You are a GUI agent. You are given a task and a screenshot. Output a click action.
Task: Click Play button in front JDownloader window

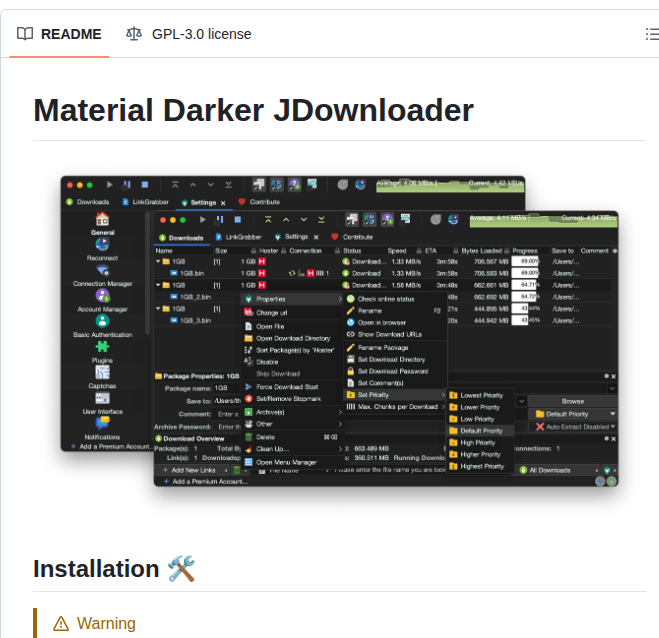203,219
